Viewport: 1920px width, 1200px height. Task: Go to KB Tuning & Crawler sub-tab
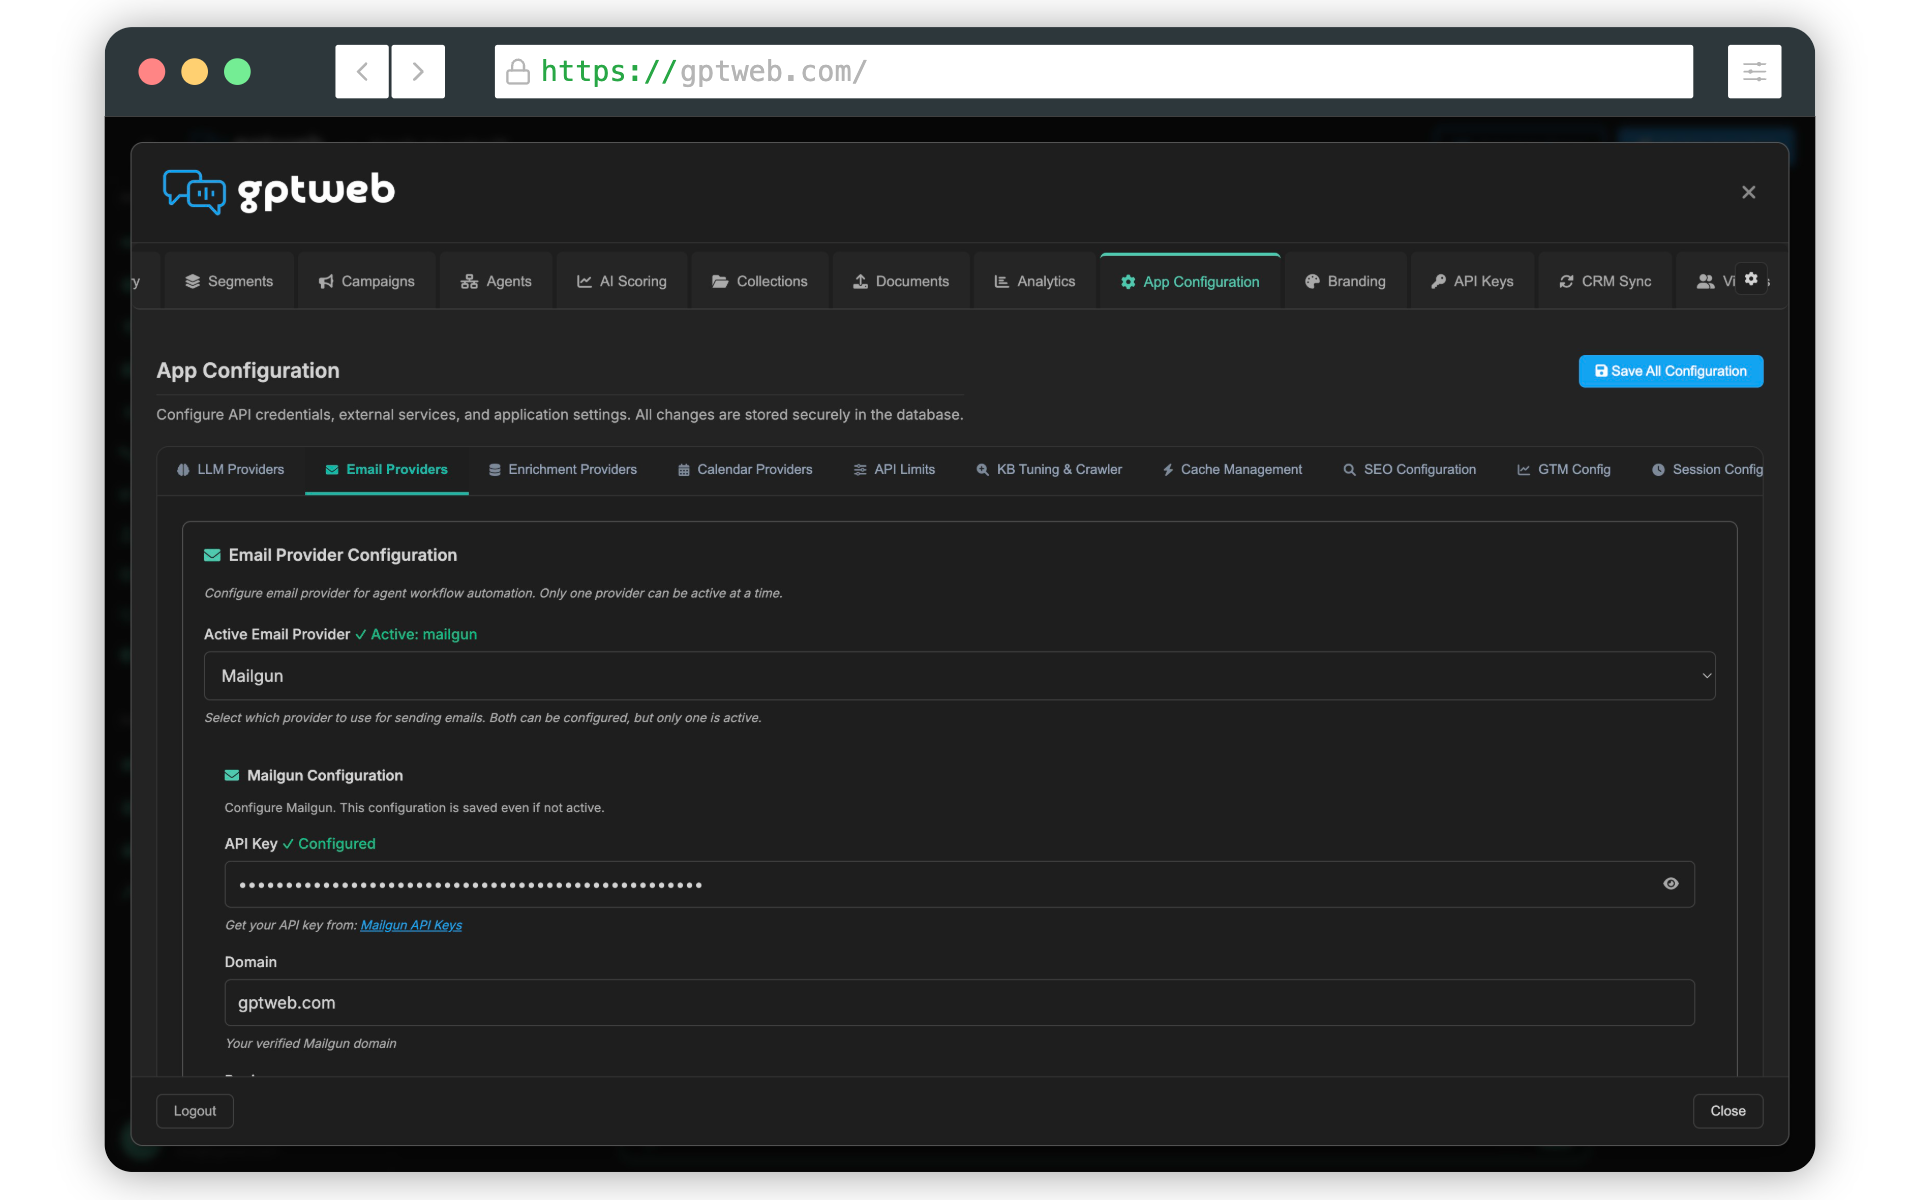pyautogui.click(x=1049, y=470)
